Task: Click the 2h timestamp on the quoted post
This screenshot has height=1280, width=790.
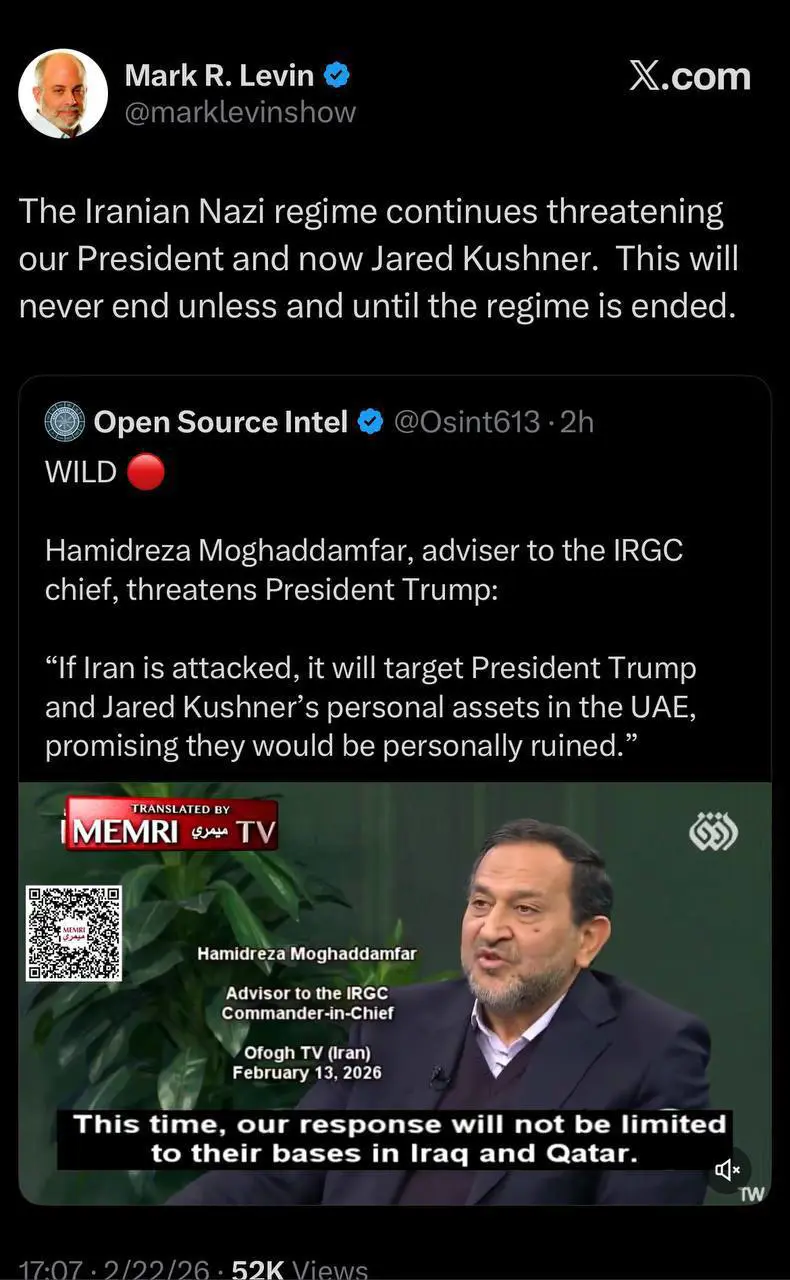Action: (x=577, y=423)
